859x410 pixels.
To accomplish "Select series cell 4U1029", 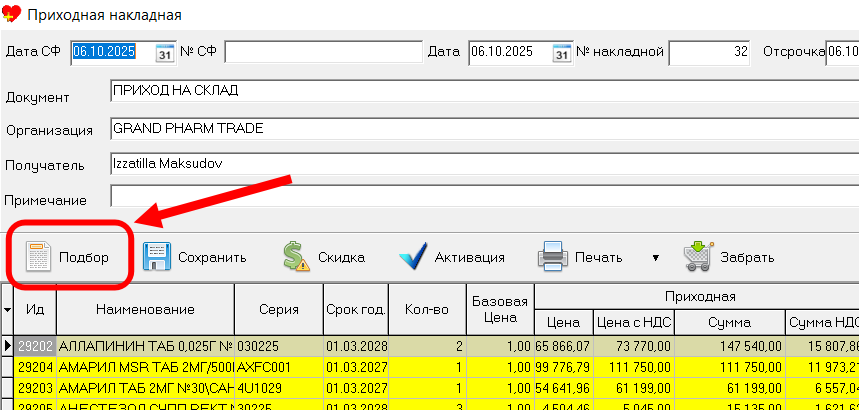I will pos(279,388).
